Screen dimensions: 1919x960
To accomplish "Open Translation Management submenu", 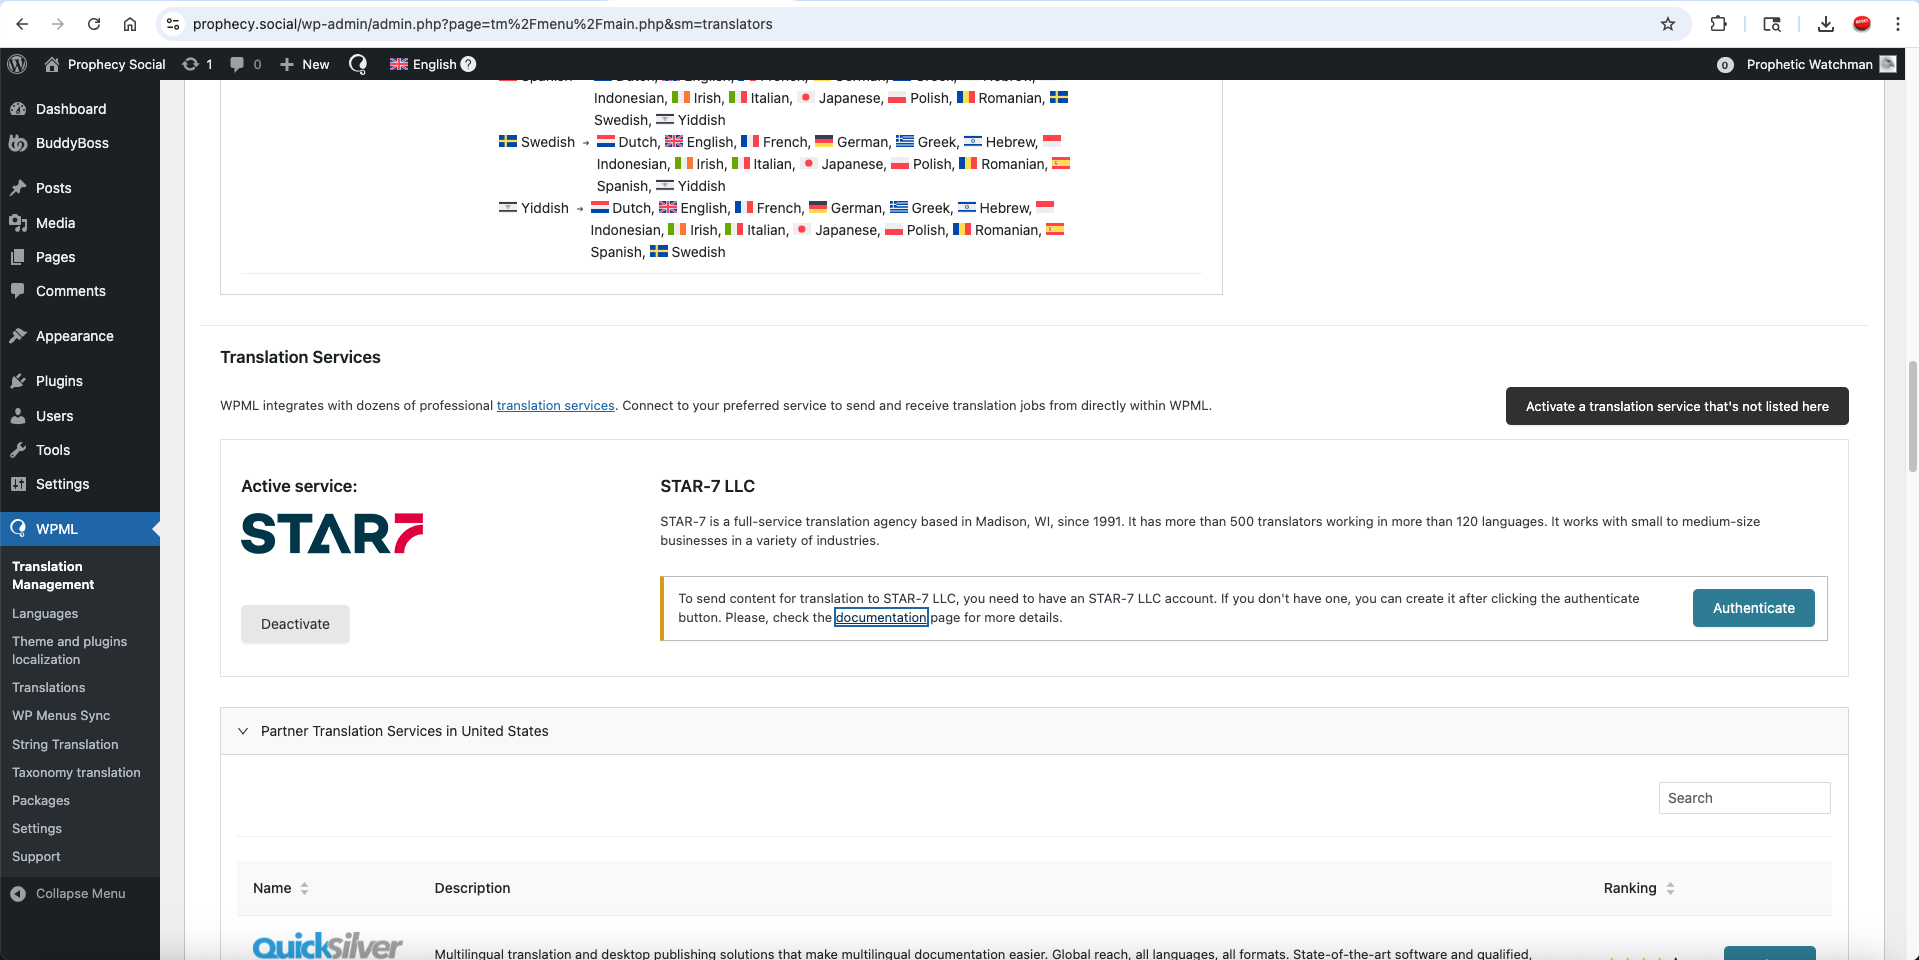I will point(53,575).
